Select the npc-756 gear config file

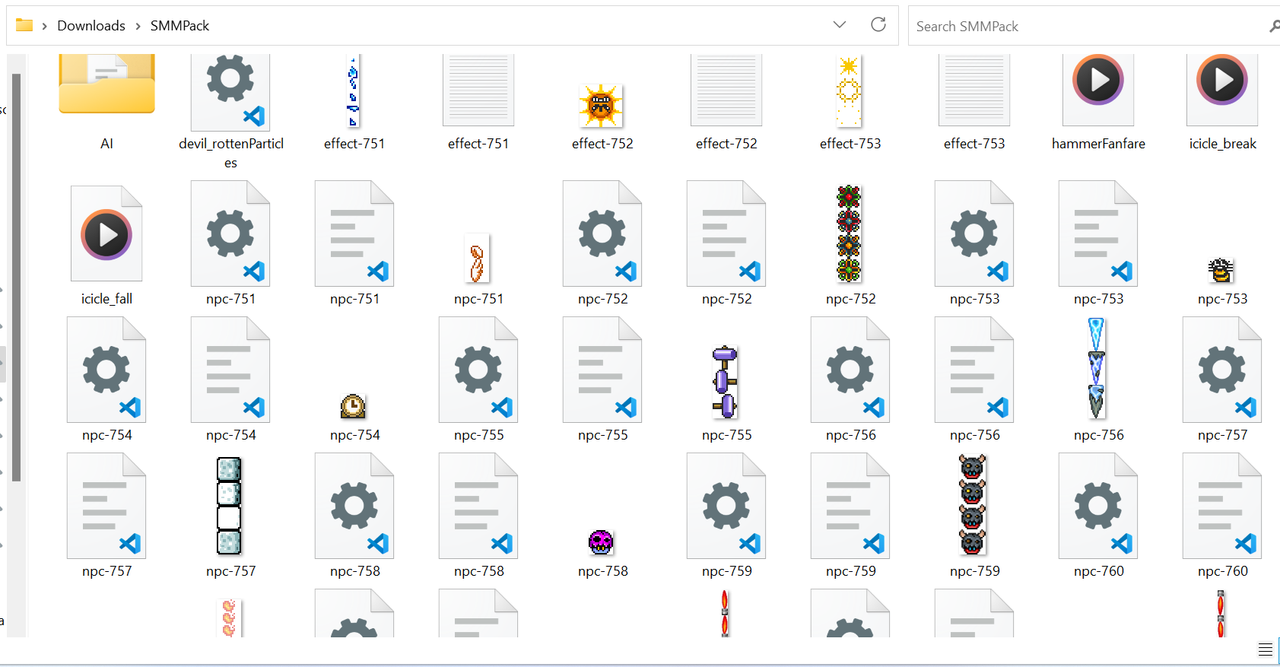pyautogui.click(x=851, y=370)
